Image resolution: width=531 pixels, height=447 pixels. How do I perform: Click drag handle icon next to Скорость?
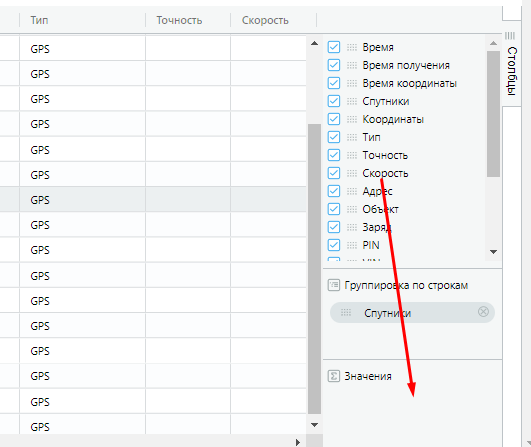pyautogui.click(x=352, y=173)
